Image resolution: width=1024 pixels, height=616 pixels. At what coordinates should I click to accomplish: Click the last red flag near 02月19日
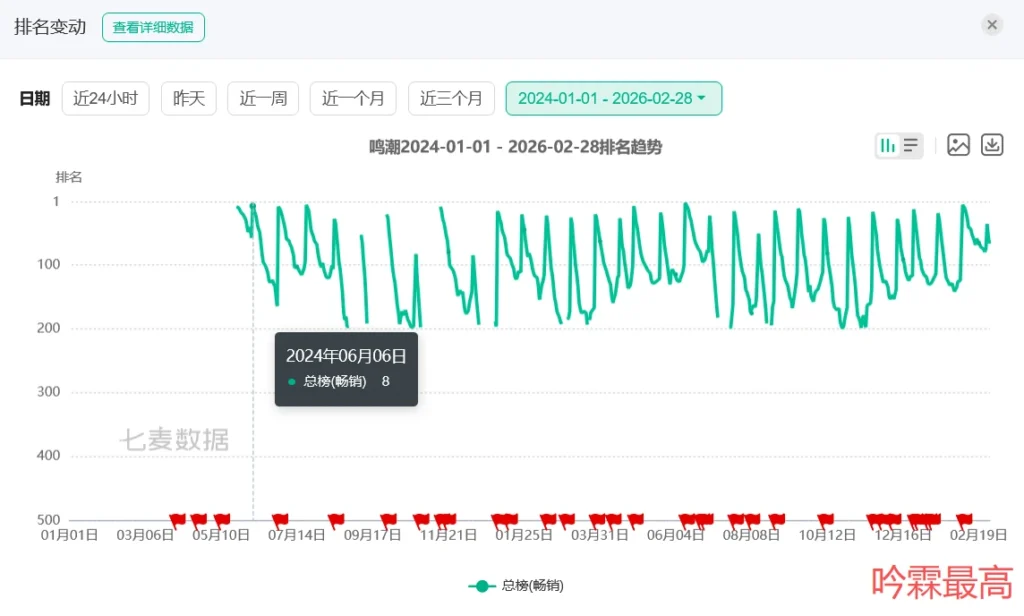coord(965,518)
